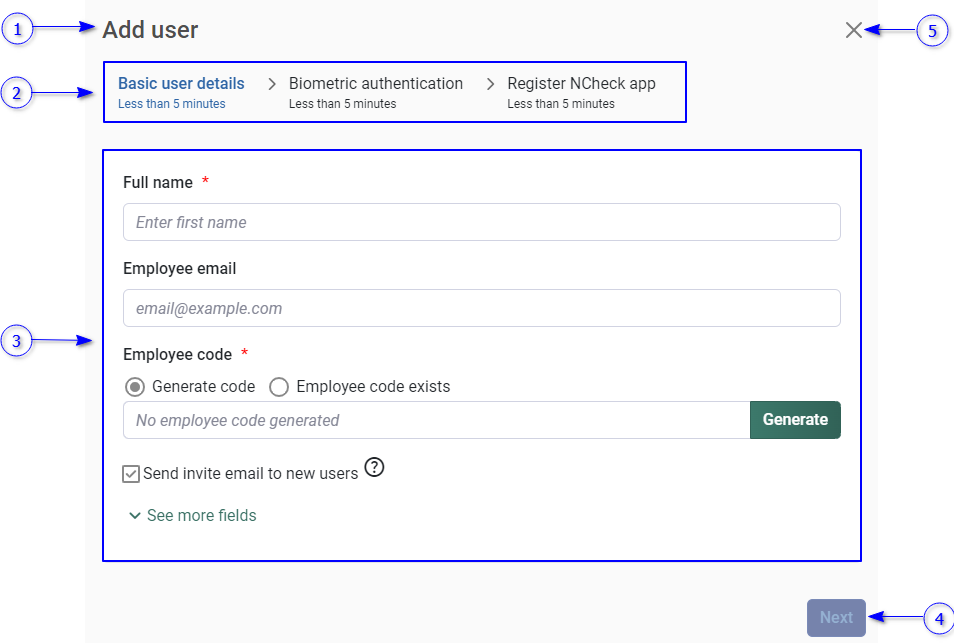Image resolution: width=954 pixels, height=643 pixels.
Task: Click the help icon beside send invite email
Action: 374,467
